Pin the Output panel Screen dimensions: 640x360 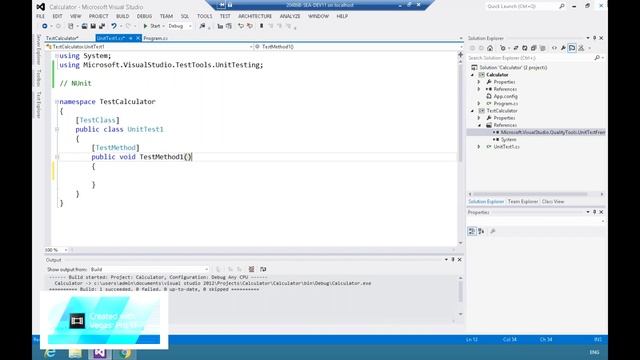pyautogui.click(x=453, y=260)
